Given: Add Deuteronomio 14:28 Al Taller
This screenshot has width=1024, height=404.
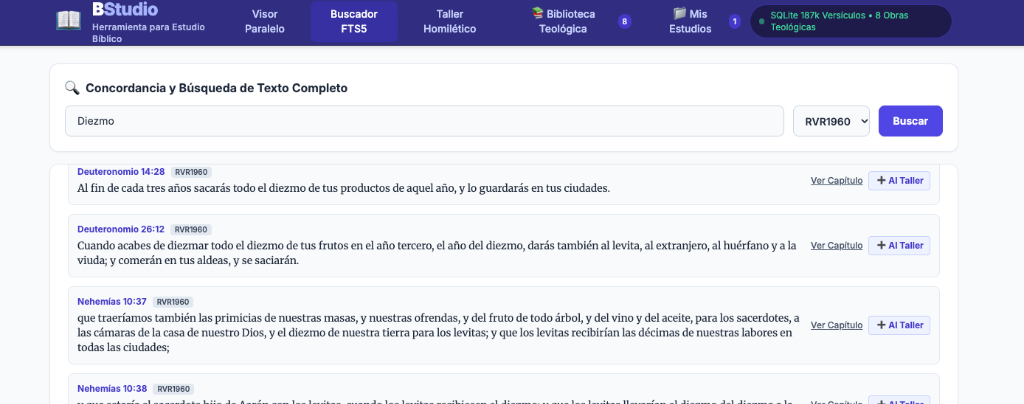Looking at the screenshot, I should pos(899,181).
